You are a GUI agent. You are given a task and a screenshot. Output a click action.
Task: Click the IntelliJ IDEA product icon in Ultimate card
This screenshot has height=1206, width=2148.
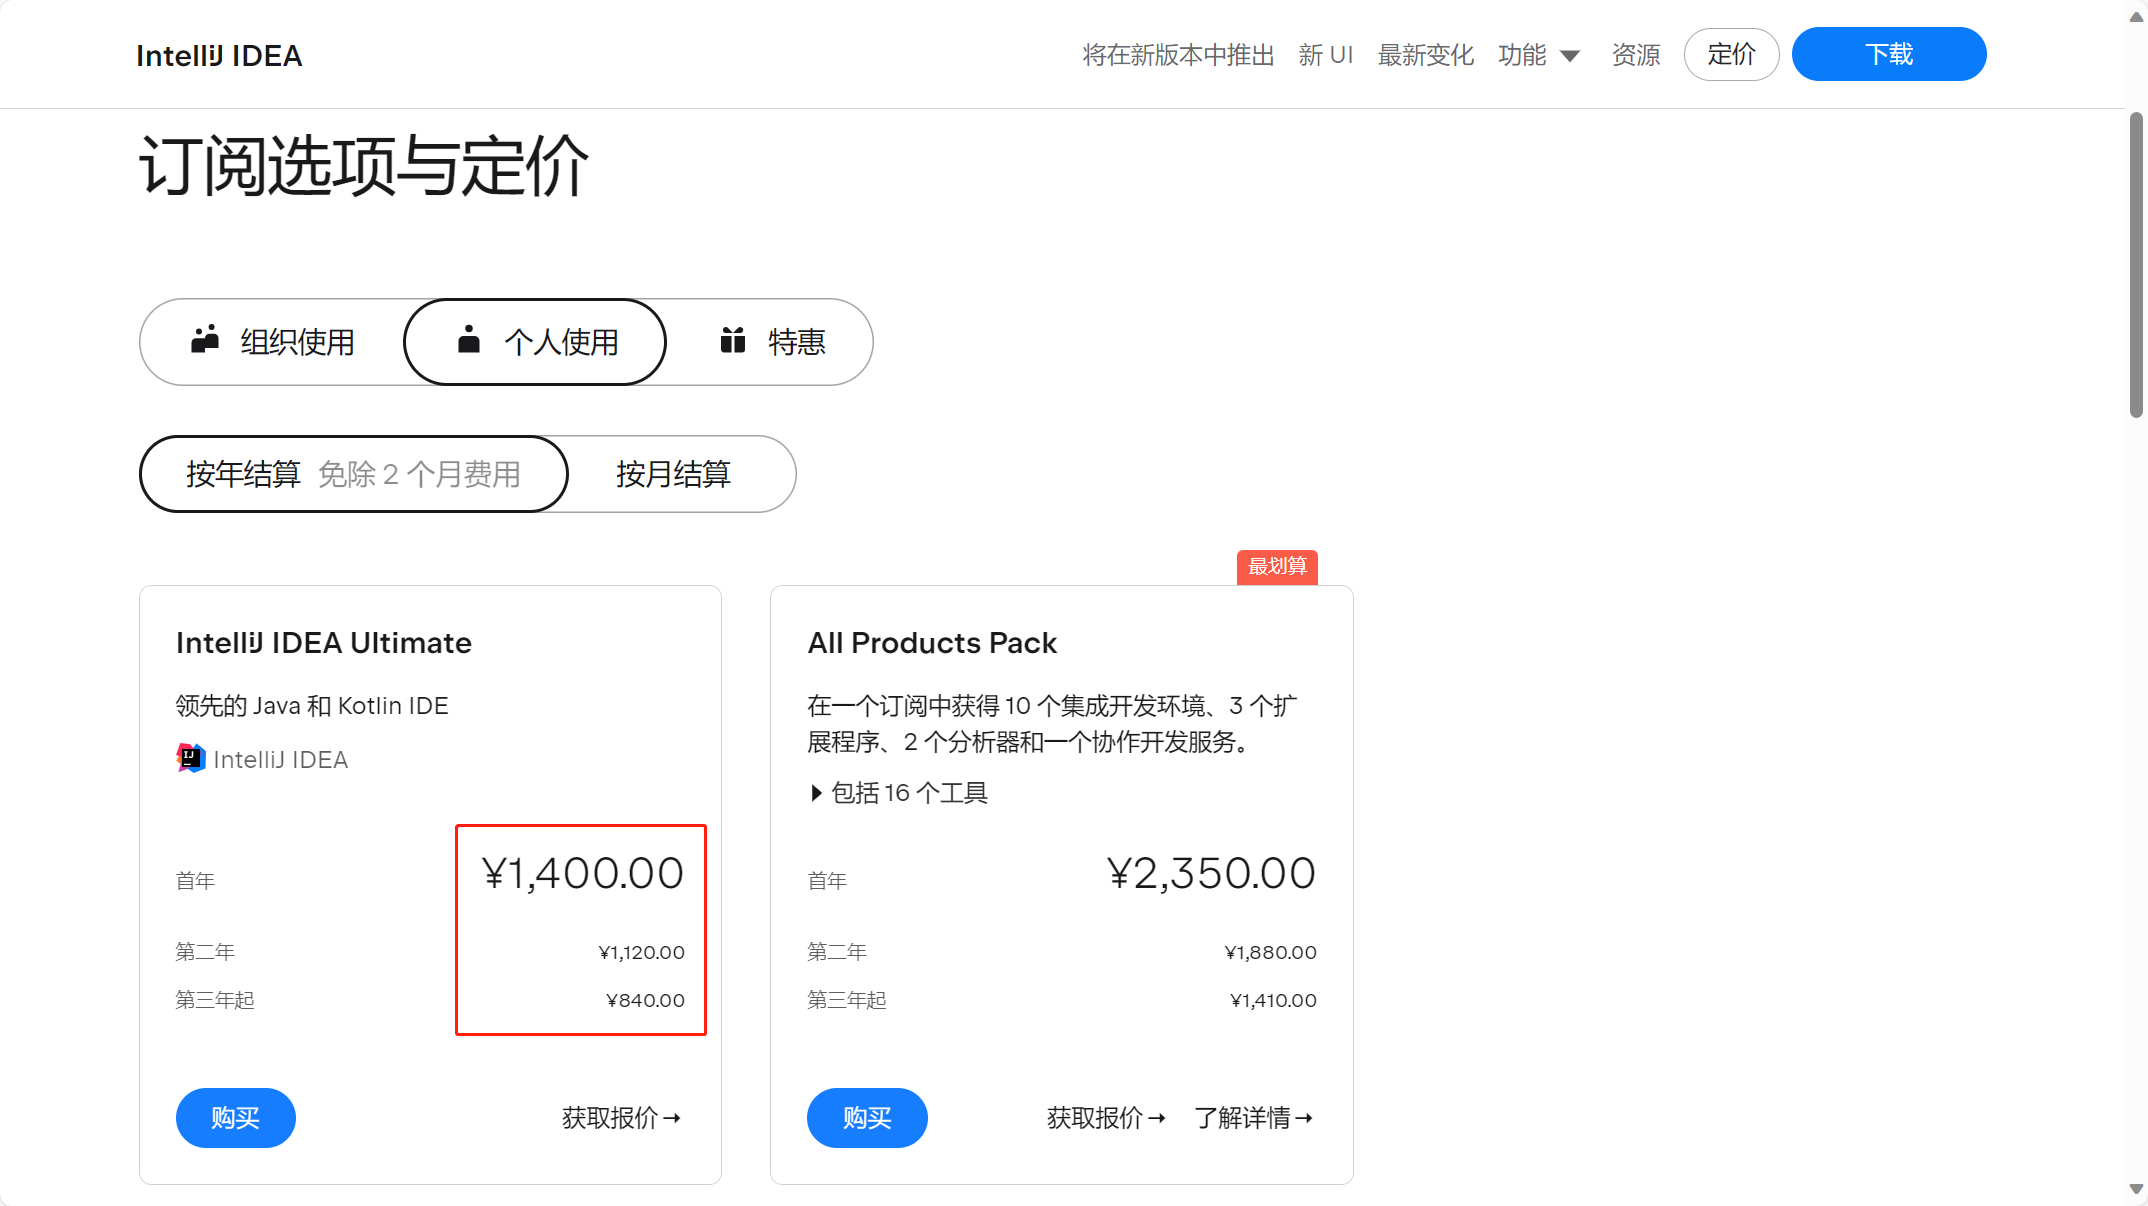click(x=190, y=758)
